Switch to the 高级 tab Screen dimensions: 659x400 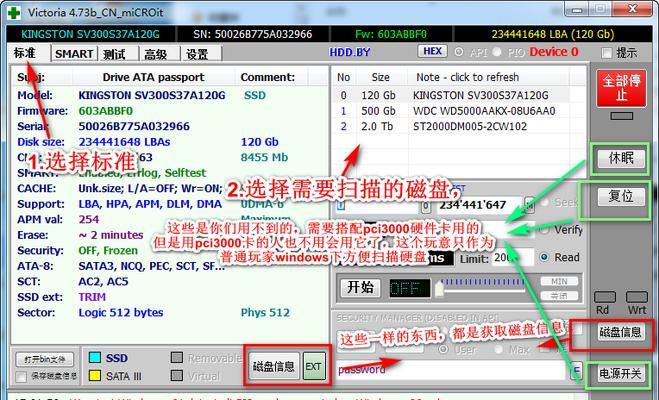[156, 54]
